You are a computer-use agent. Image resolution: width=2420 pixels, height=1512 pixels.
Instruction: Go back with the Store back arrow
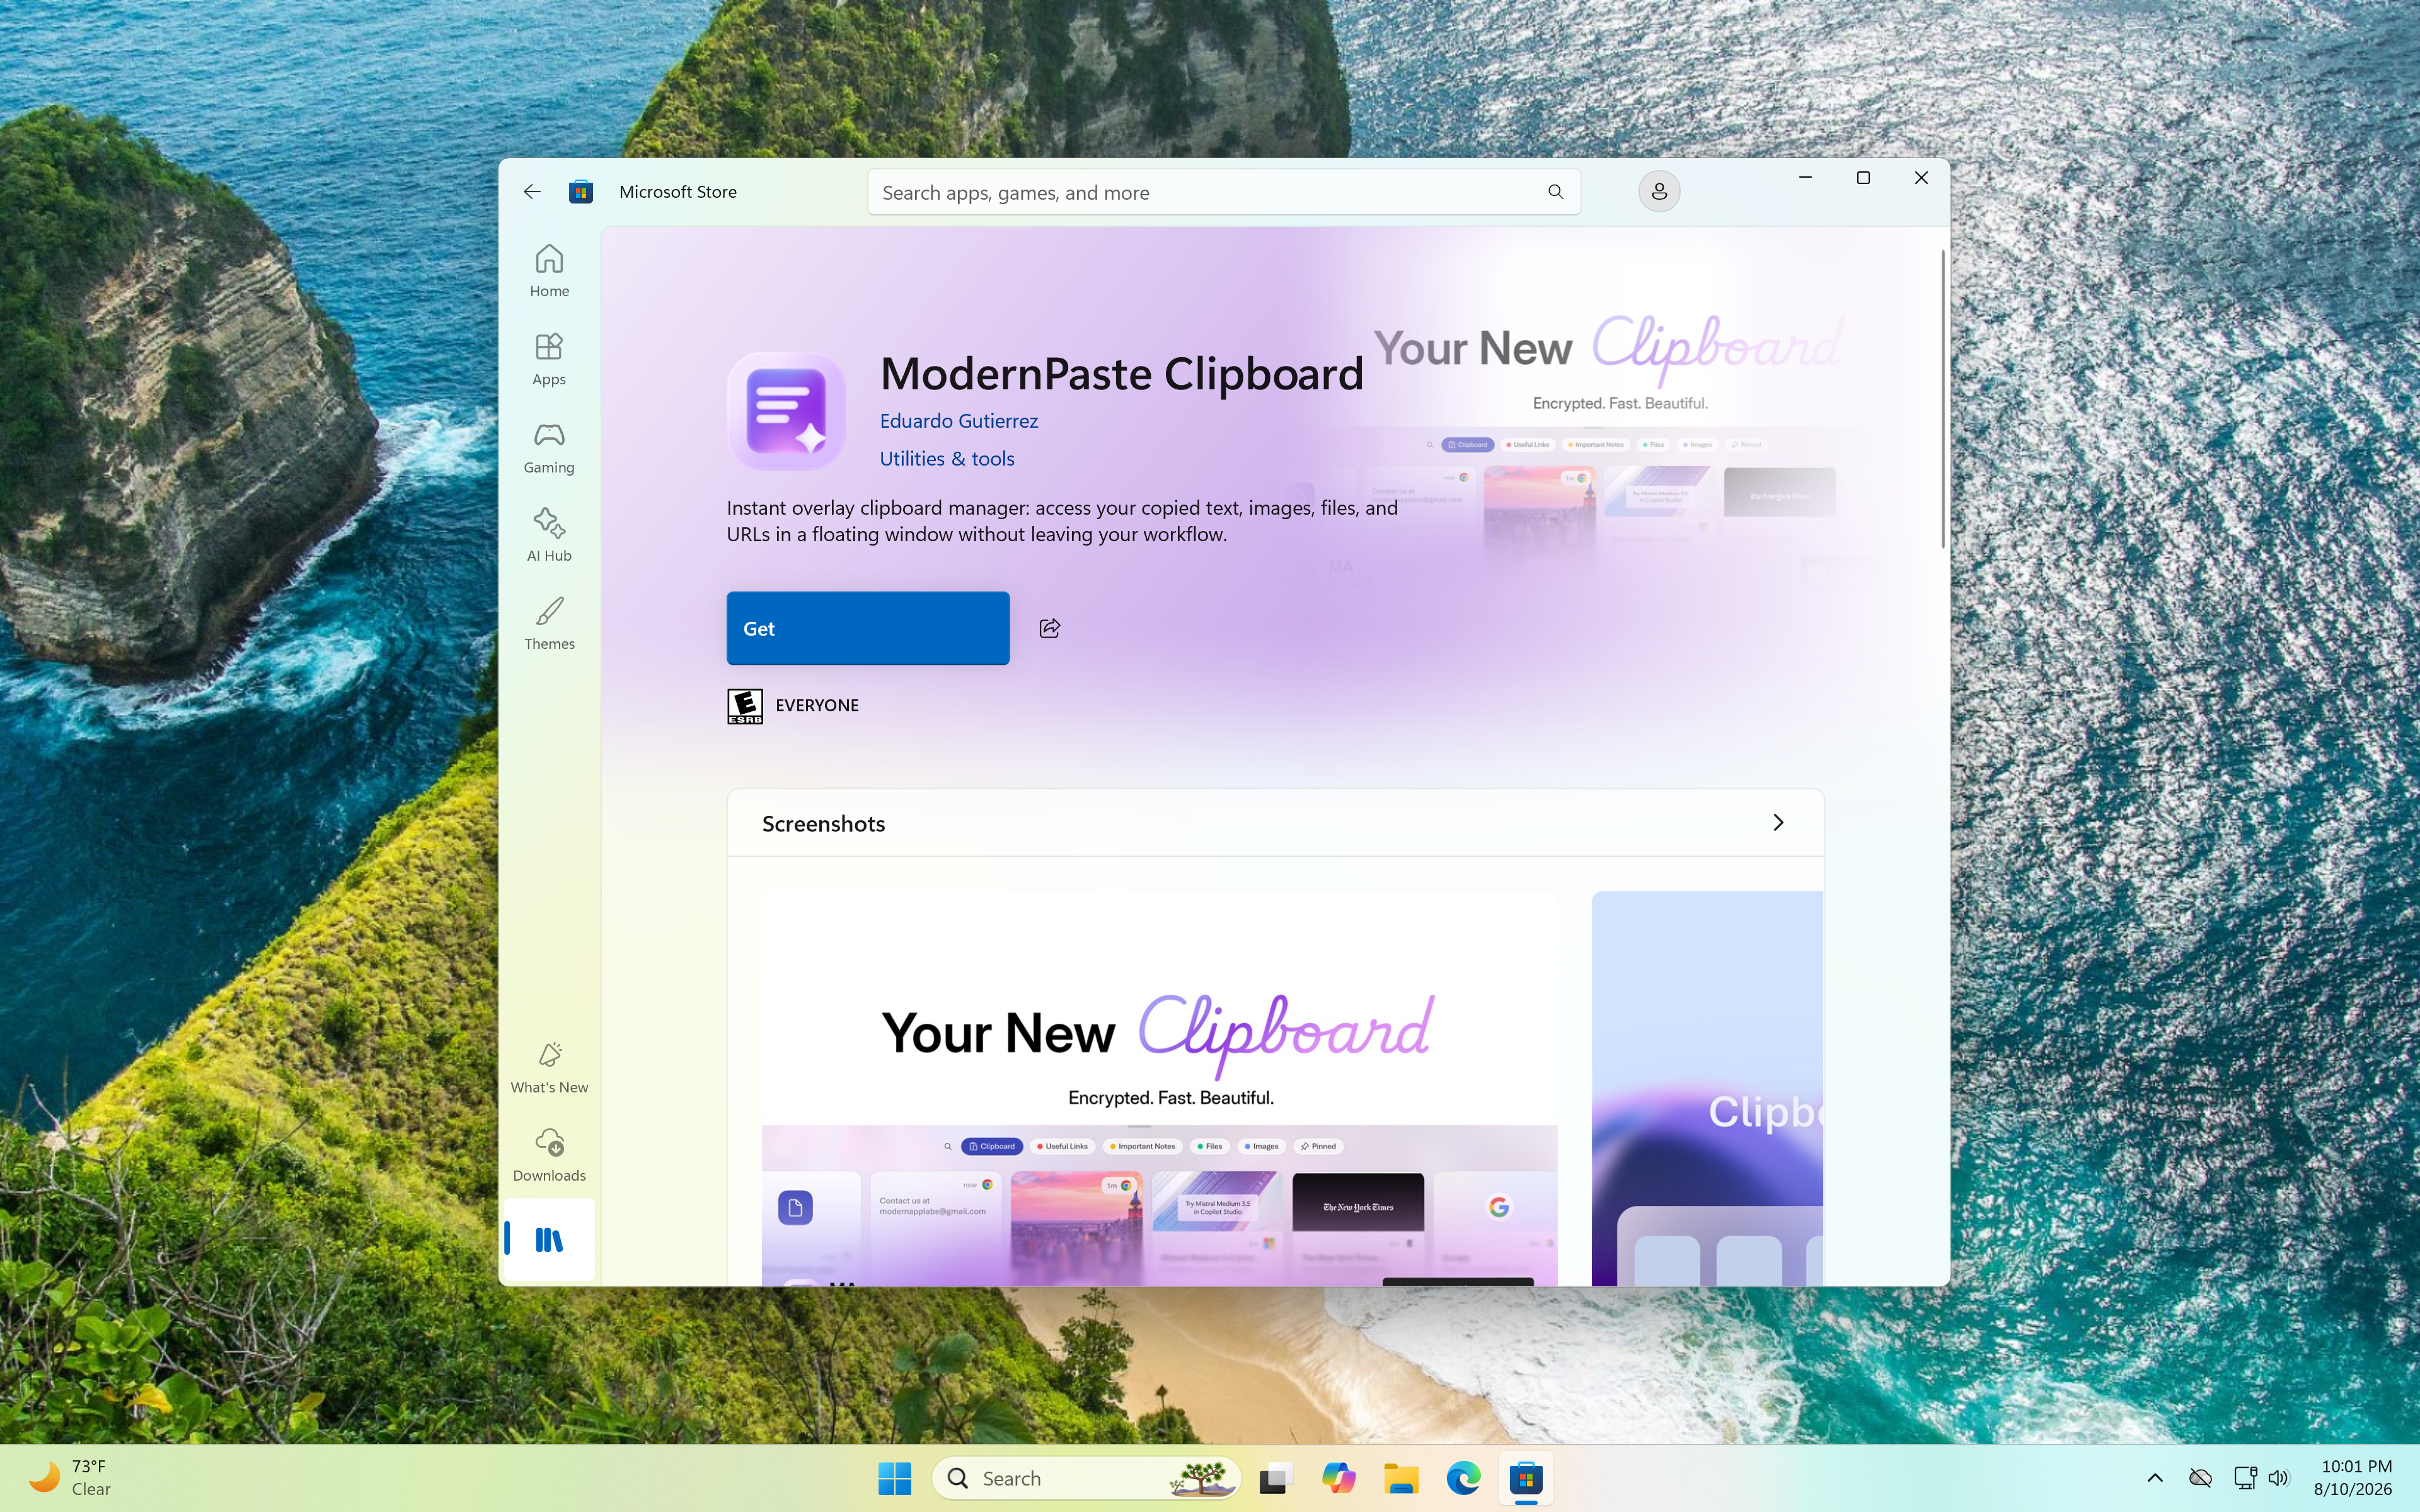[x=532, y=191]
